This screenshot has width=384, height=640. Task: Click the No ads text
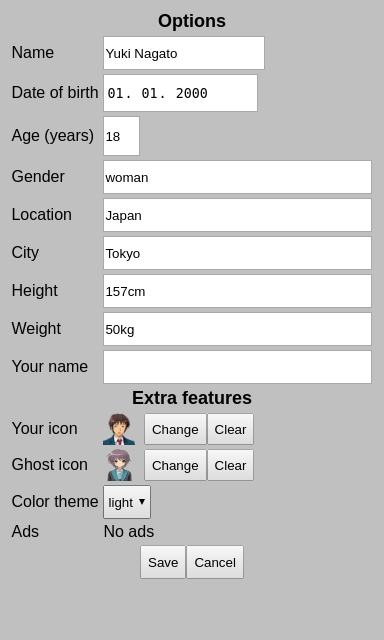coord(129,531)
